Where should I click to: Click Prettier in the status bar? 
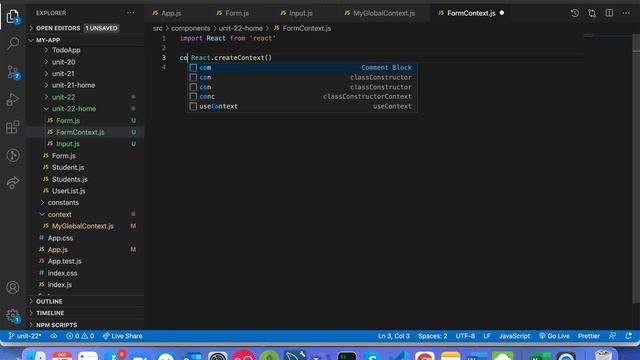coord(589,336)
